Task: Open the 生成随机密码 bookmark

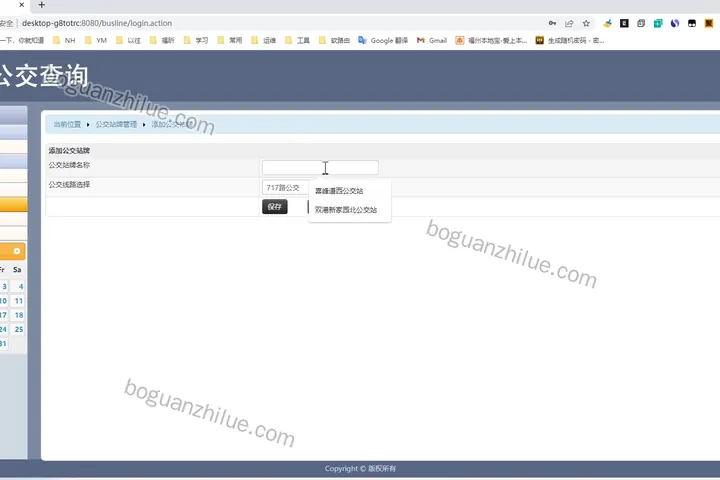Action: [x=570, y=40]
